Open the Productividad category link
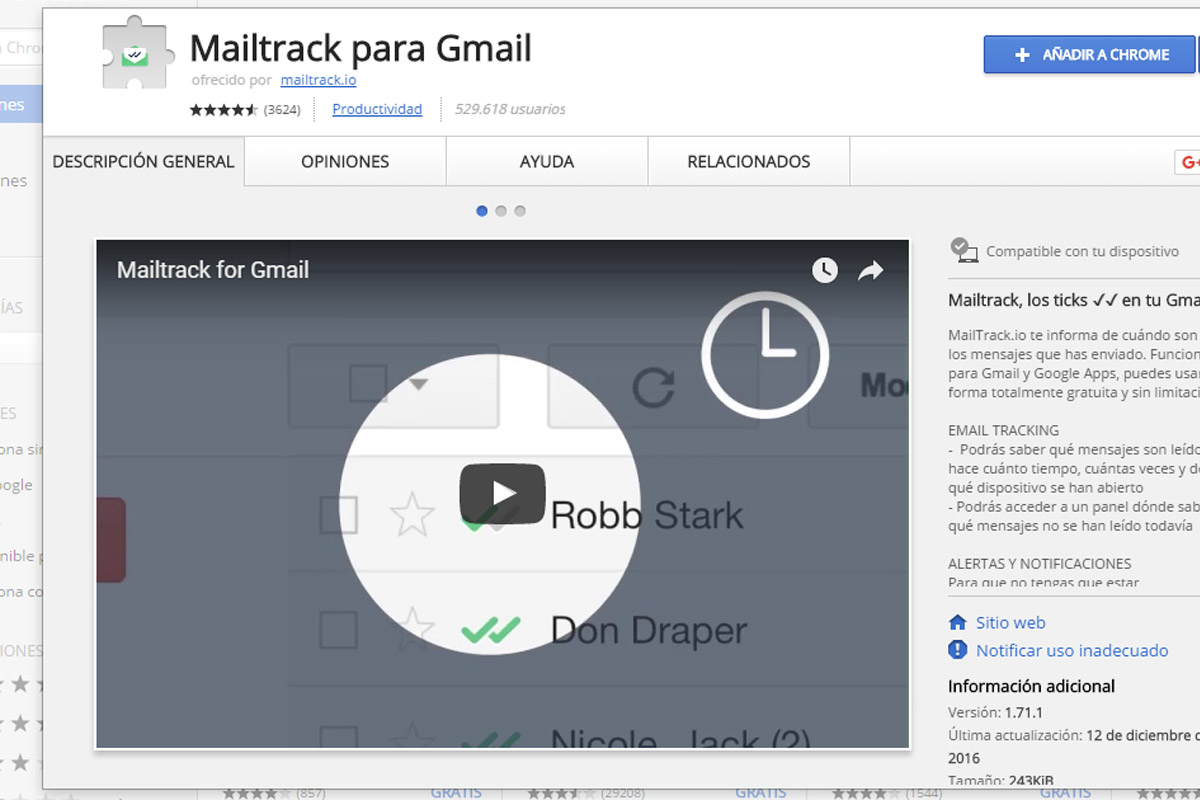The height and width of the screenshot is (800, 1200). [x=376, y=109]
